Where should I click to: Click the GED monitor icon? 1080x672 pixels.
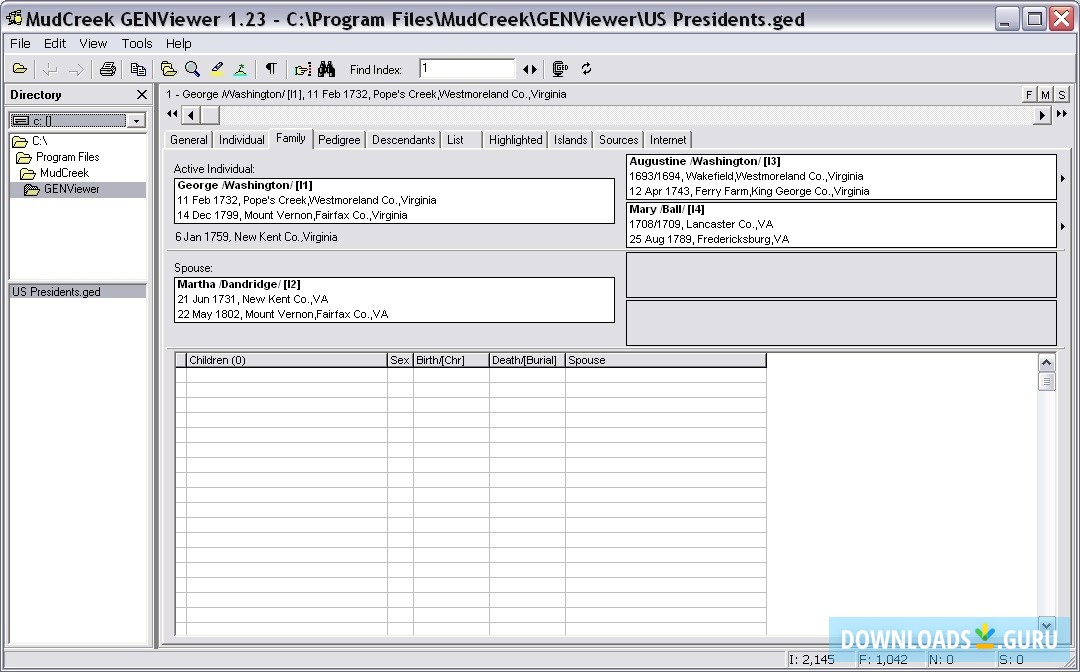[x=560, y=69]
